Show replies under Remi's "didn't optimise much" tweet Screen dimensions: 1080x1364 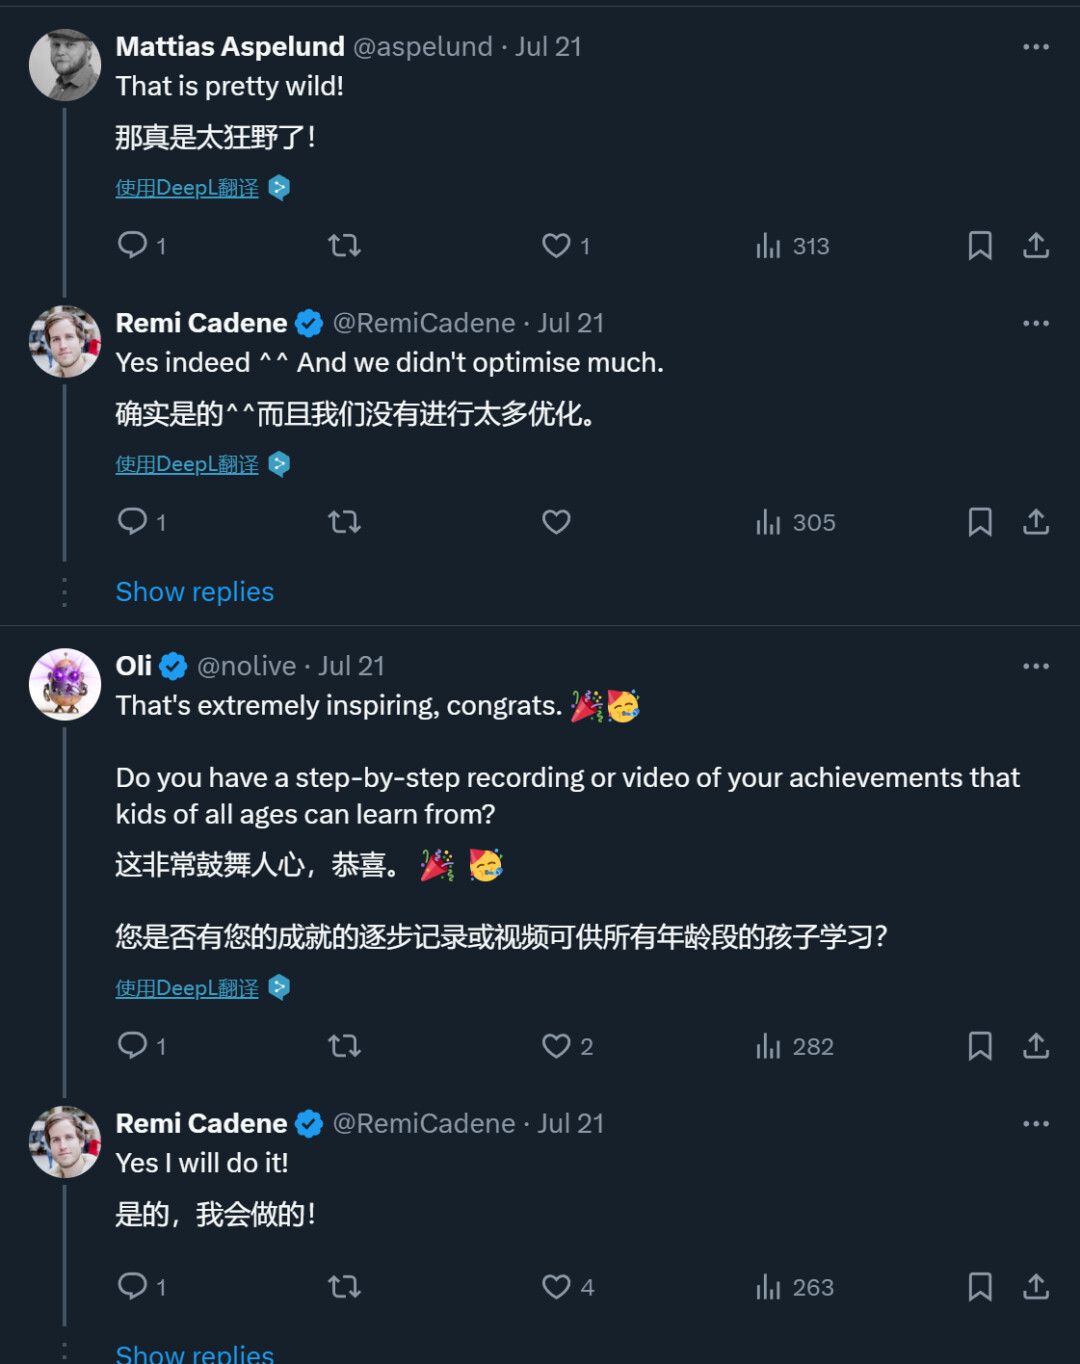tap(195, 592)
